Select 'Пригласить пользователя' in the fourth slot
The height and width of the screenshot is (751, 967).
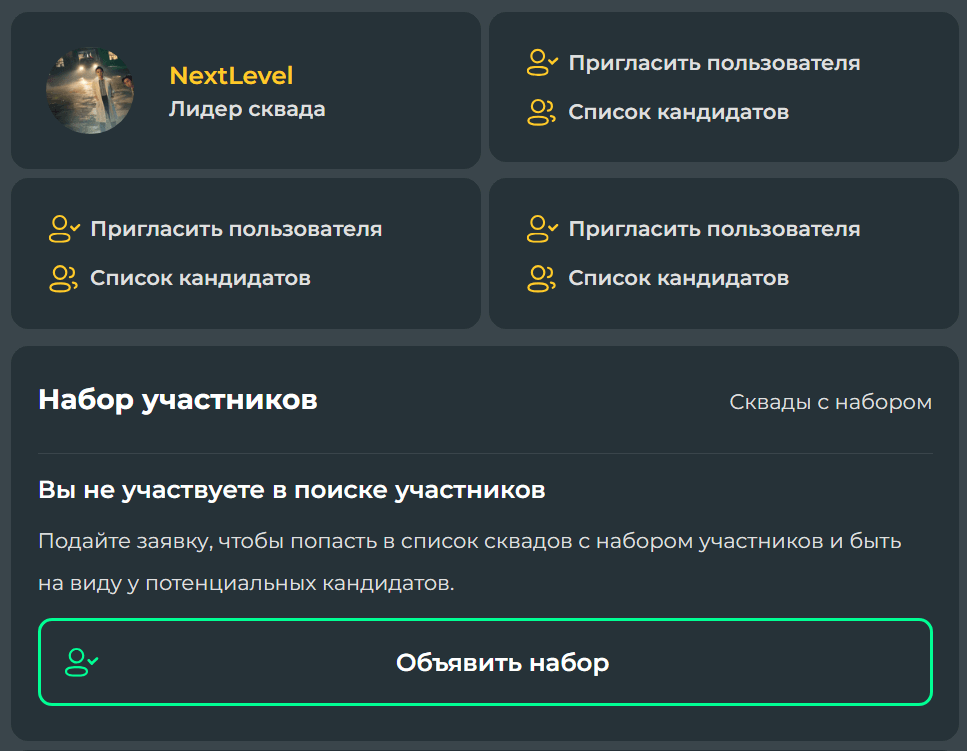(x=714, y=229)
